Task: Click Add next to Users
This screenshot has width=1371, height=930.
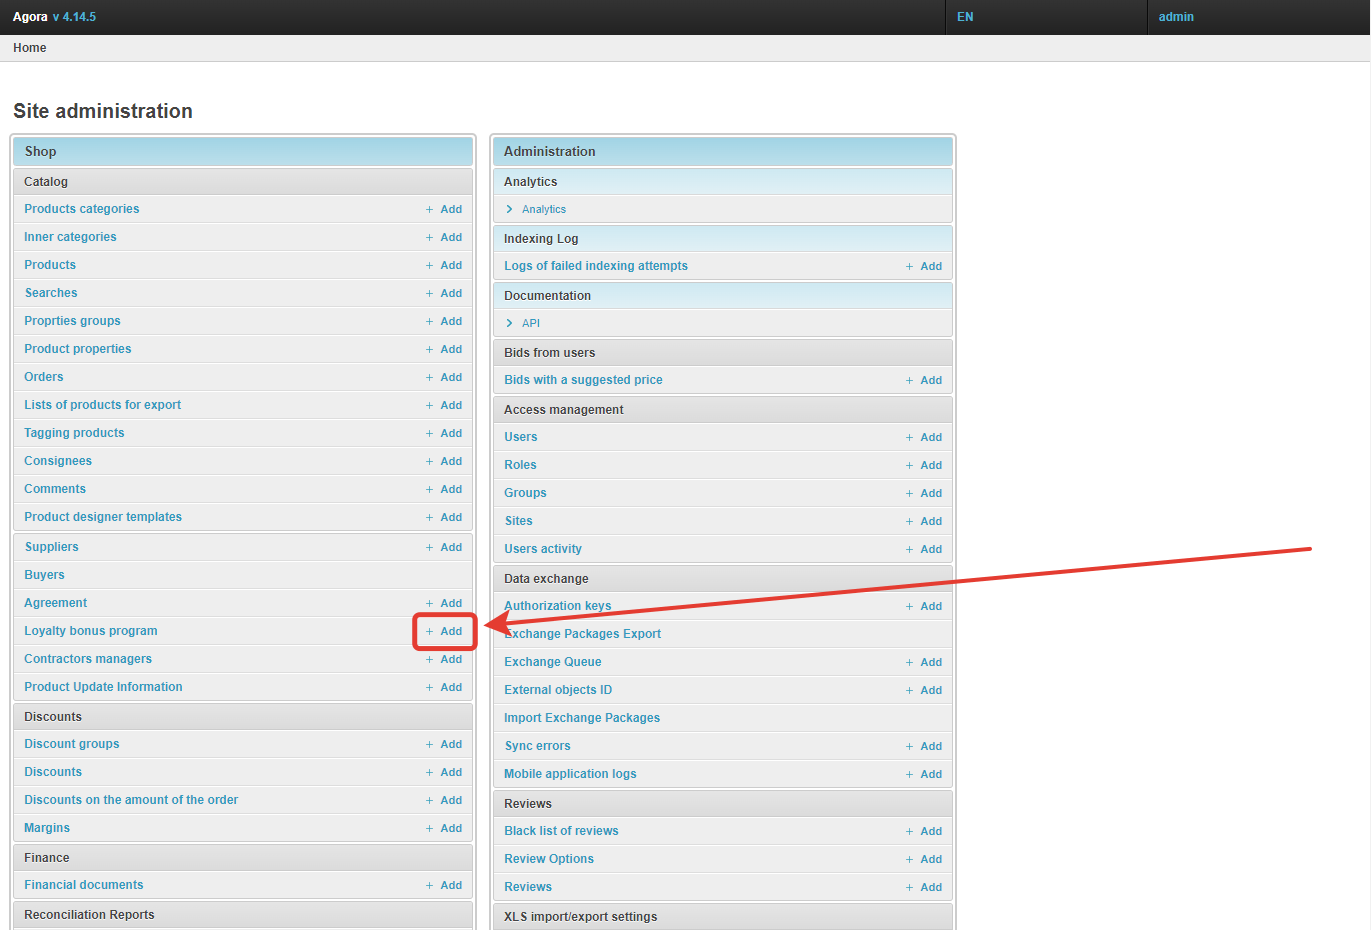Action: point(924,437)
